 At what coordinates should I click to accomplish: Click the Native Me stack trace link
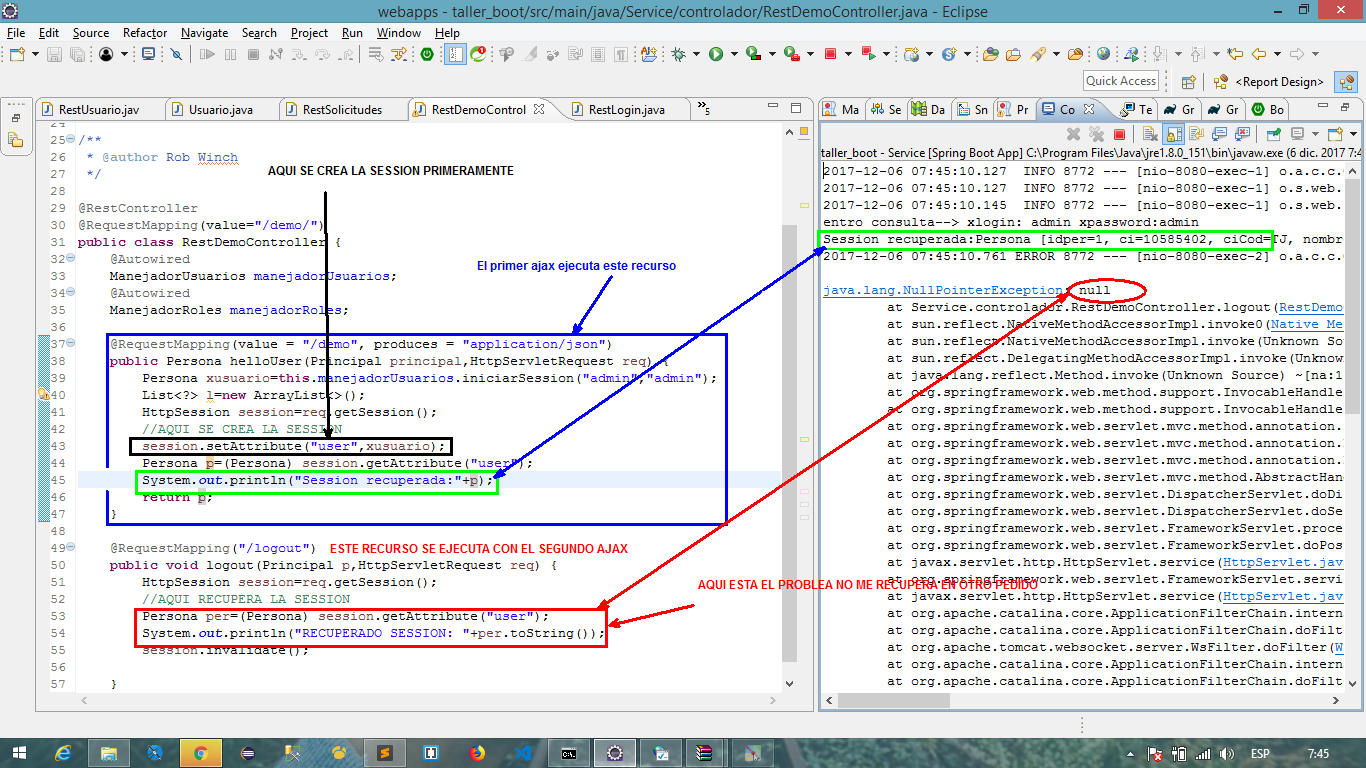click(x=1305, y=325)
